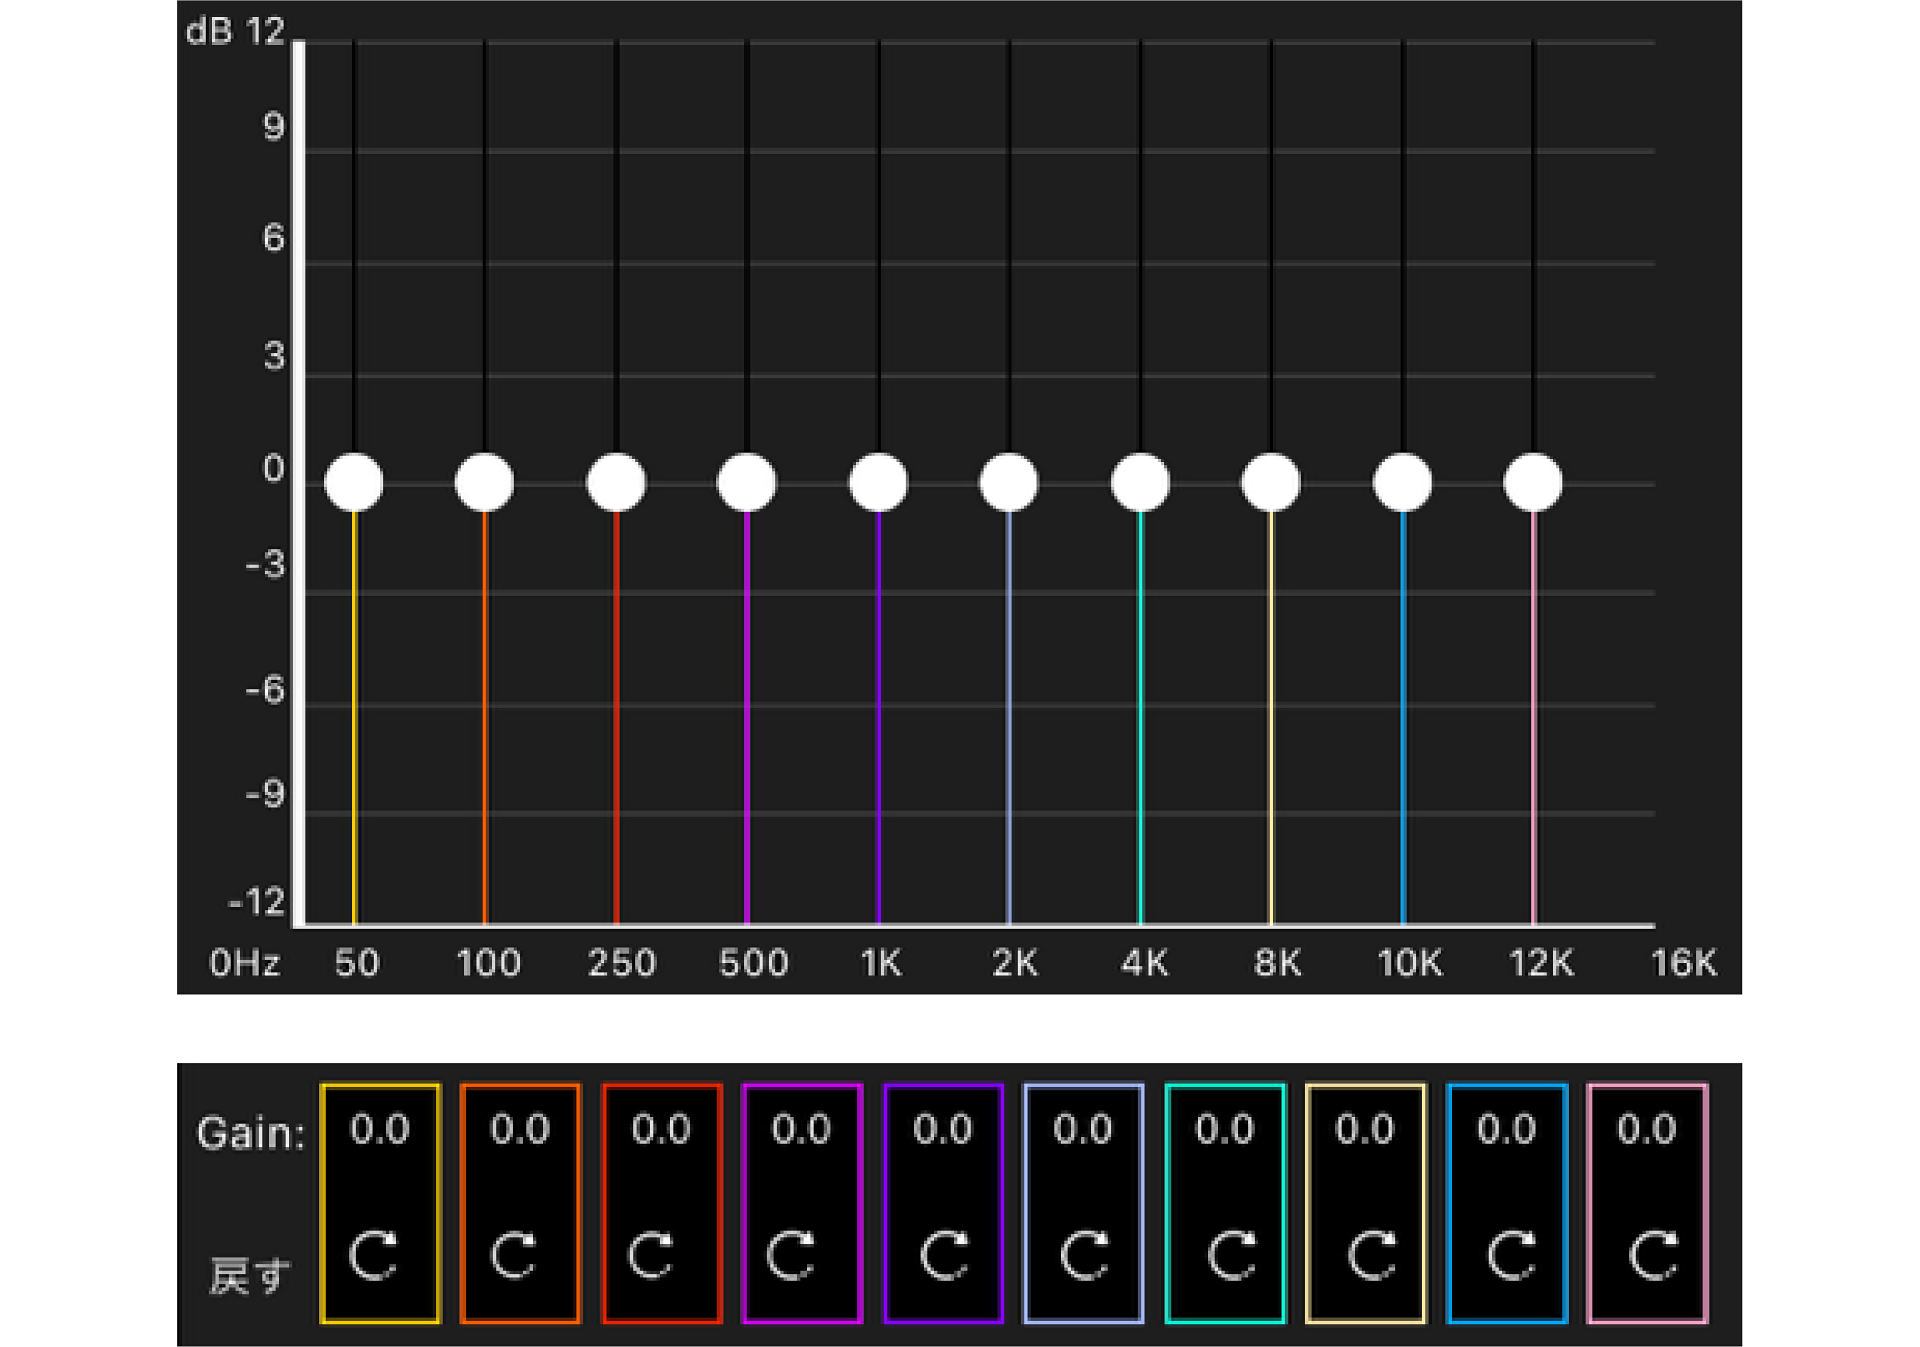Select the purple 1K gain value
This screenshot has width=1920, height=1347.
click(x=943, y=1130)
